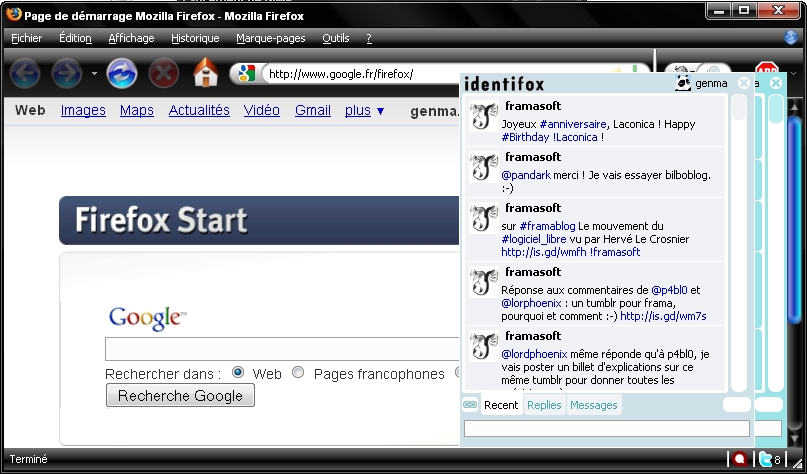Open the Édition menu
Screen dimensions: 807x474
pyautogui.click(x=75, y=38)
